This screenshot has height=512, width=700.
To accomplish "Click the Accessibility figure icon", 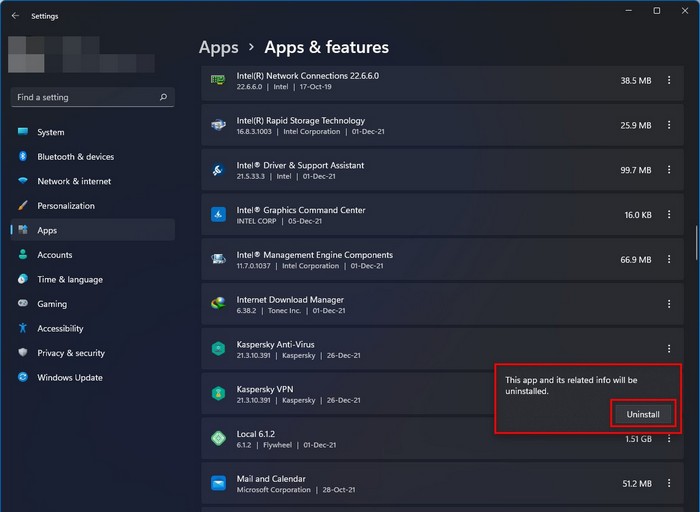I will click(x=22, y=329).
